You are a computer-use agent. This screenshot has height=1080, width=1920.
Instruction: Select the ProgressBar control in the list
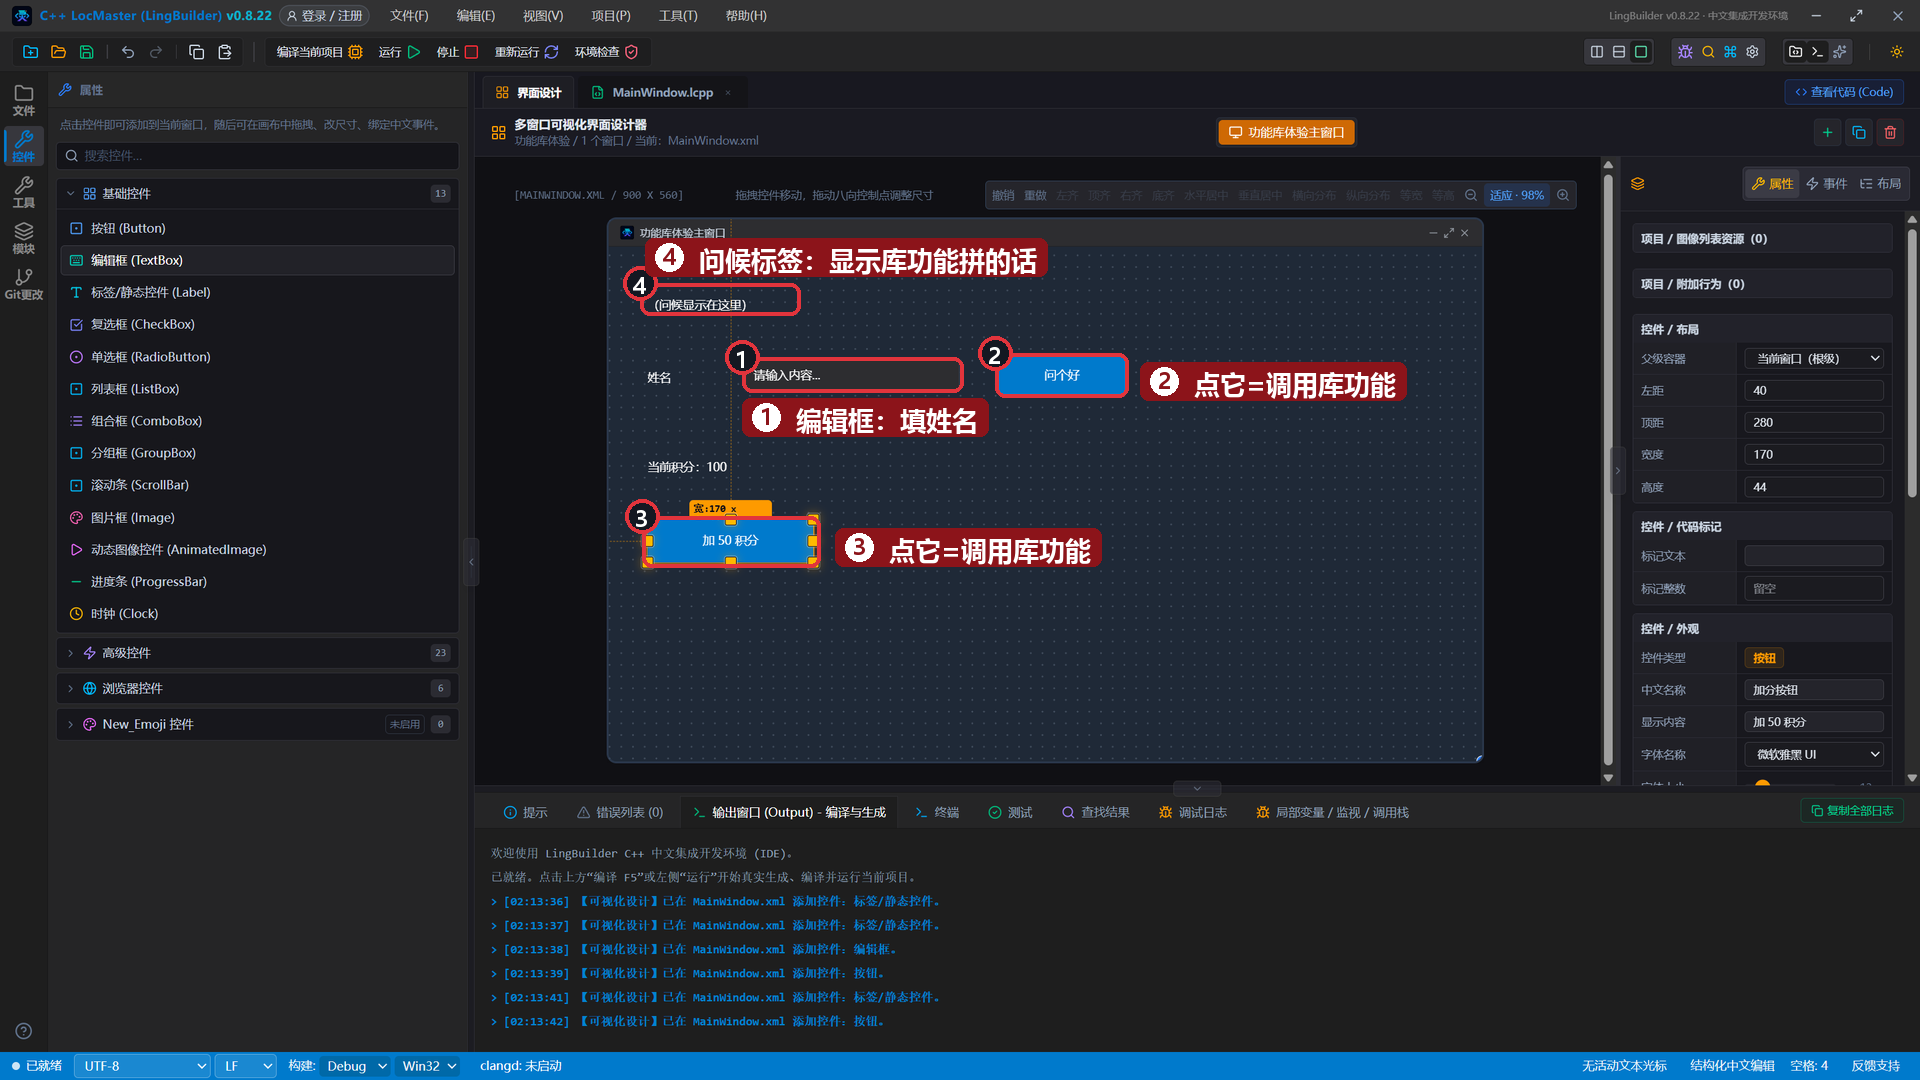click(258, 582)
